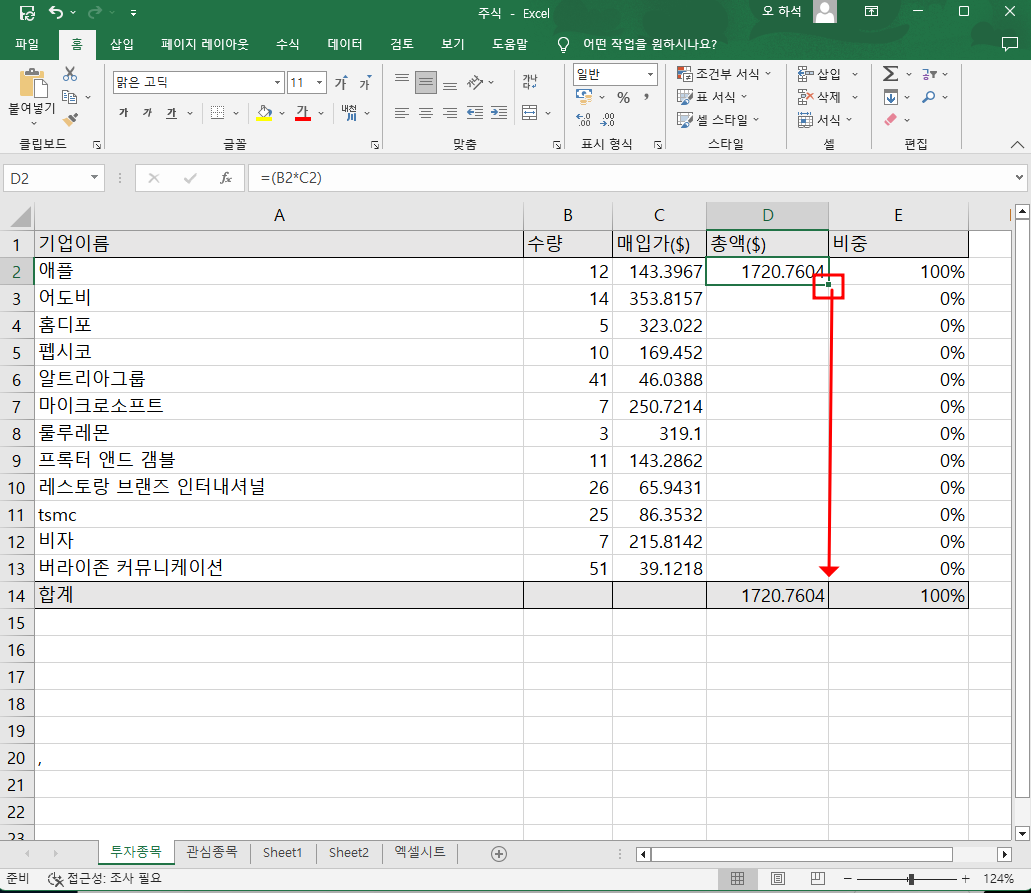Screen dimensions: 1031x893
Task: Switch to the Insert tab
Action: [x=122, y=44]
